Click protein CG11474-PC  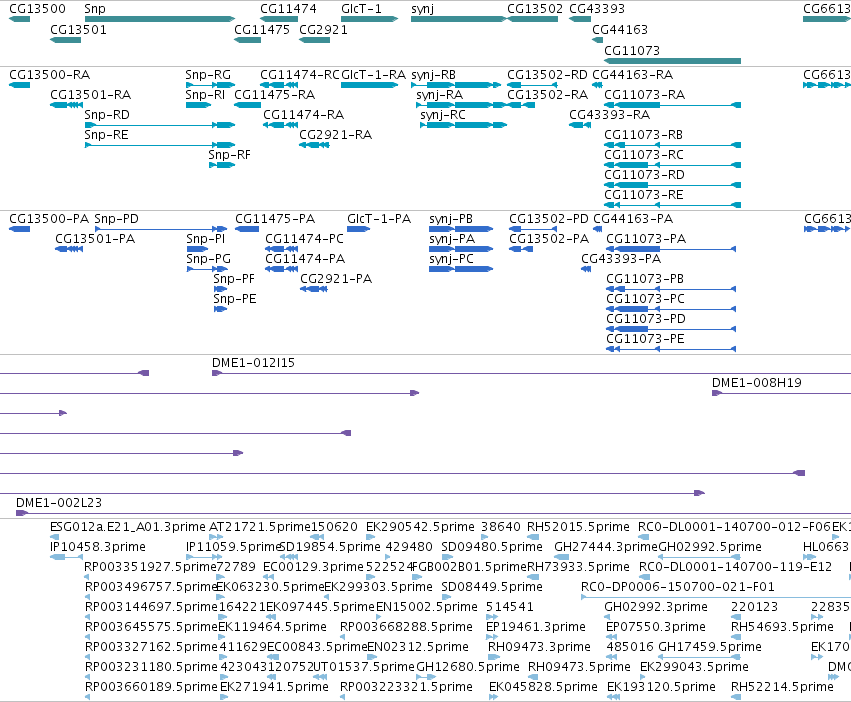coord(304,239)
